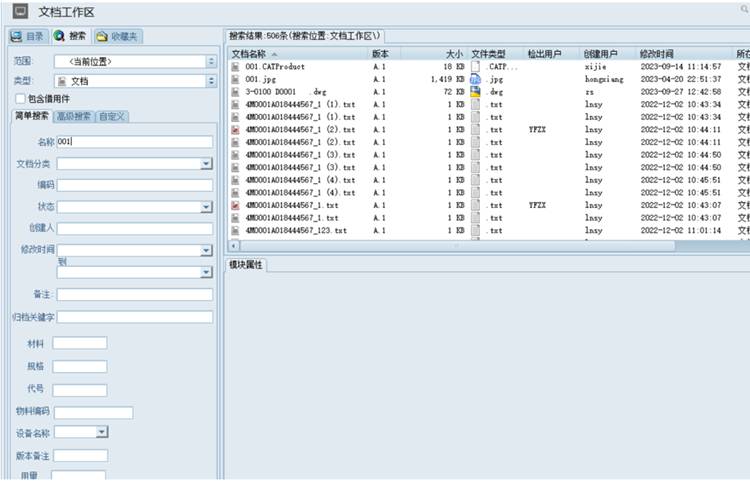This screenshot has width=750, height=481.
Task: Open the 状态 status dropdown
Action: tap(206, 207)
